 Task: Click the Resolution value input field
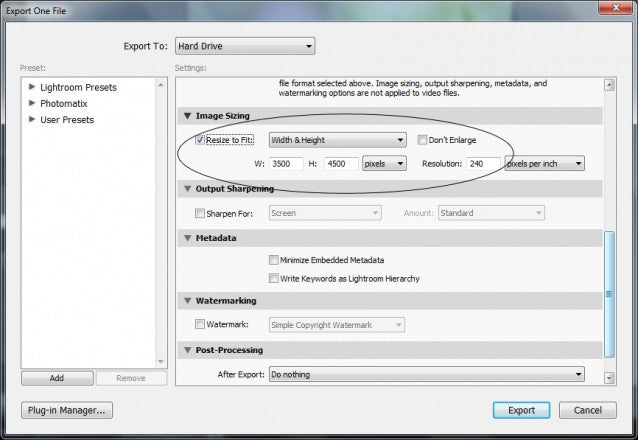tap(483, 163)
